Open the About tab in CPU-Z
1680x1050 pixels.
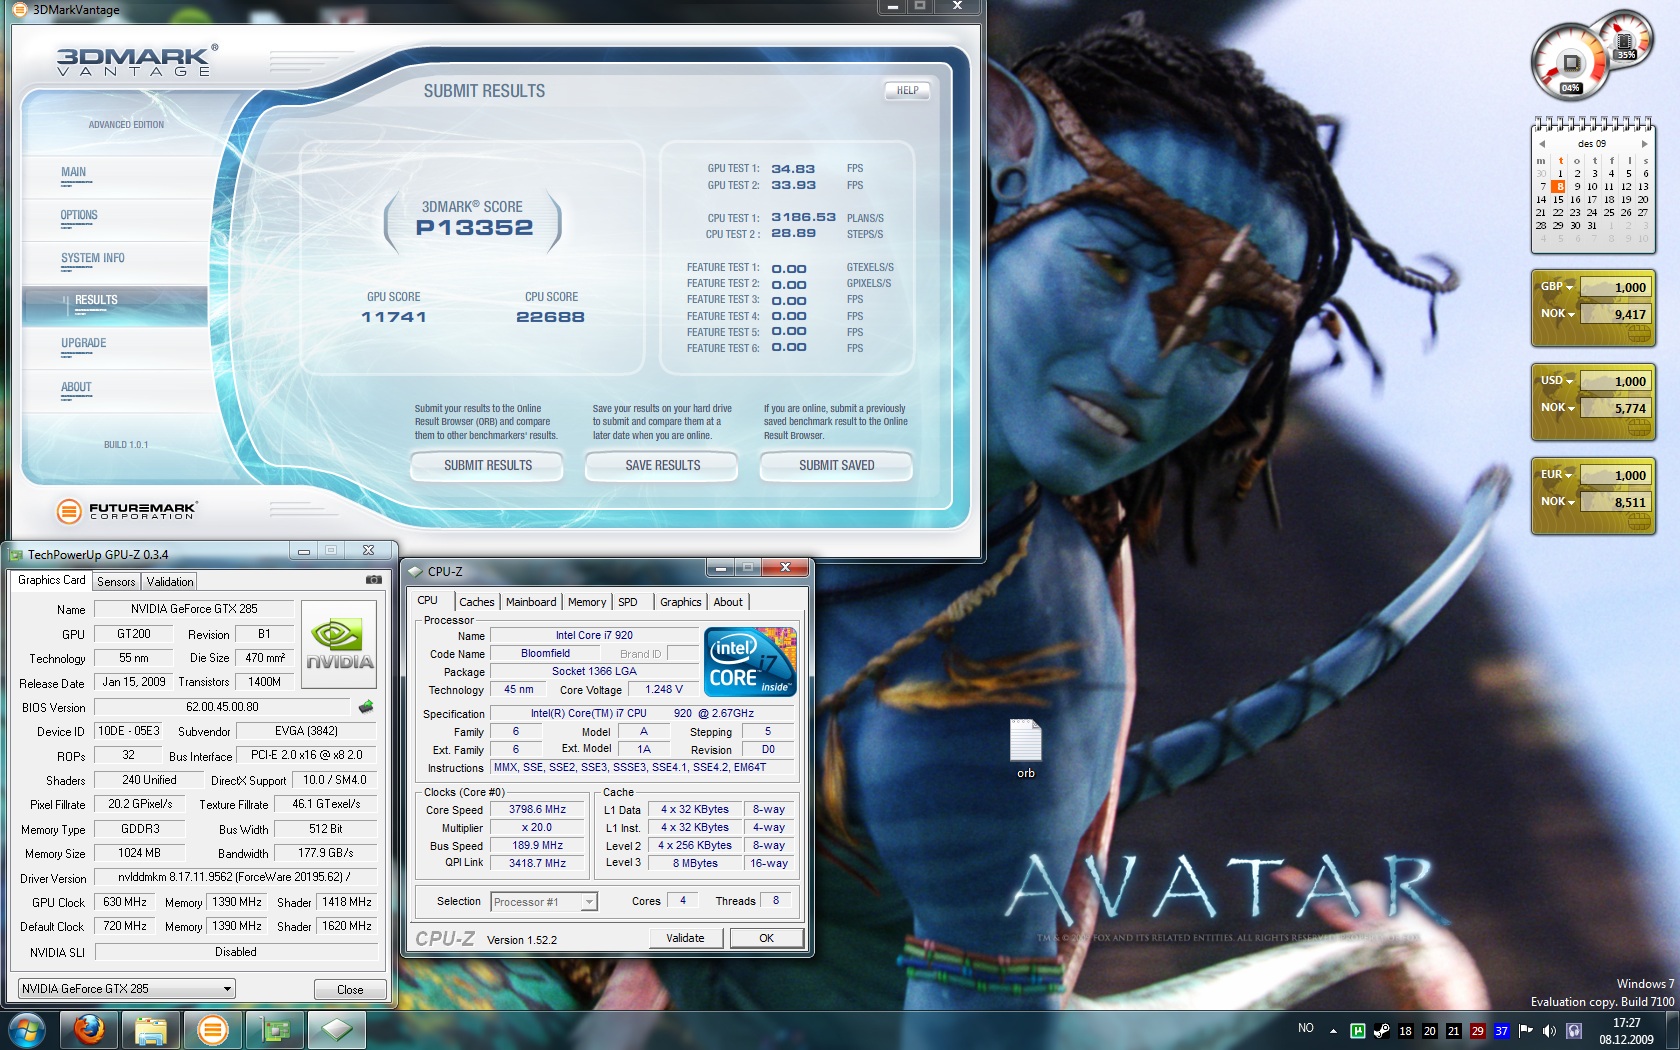[728, 602]
